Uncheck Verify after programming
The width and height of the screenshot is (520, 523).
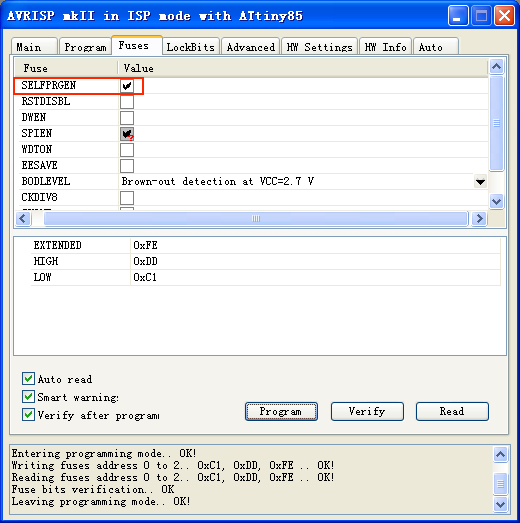coord(28,415)
